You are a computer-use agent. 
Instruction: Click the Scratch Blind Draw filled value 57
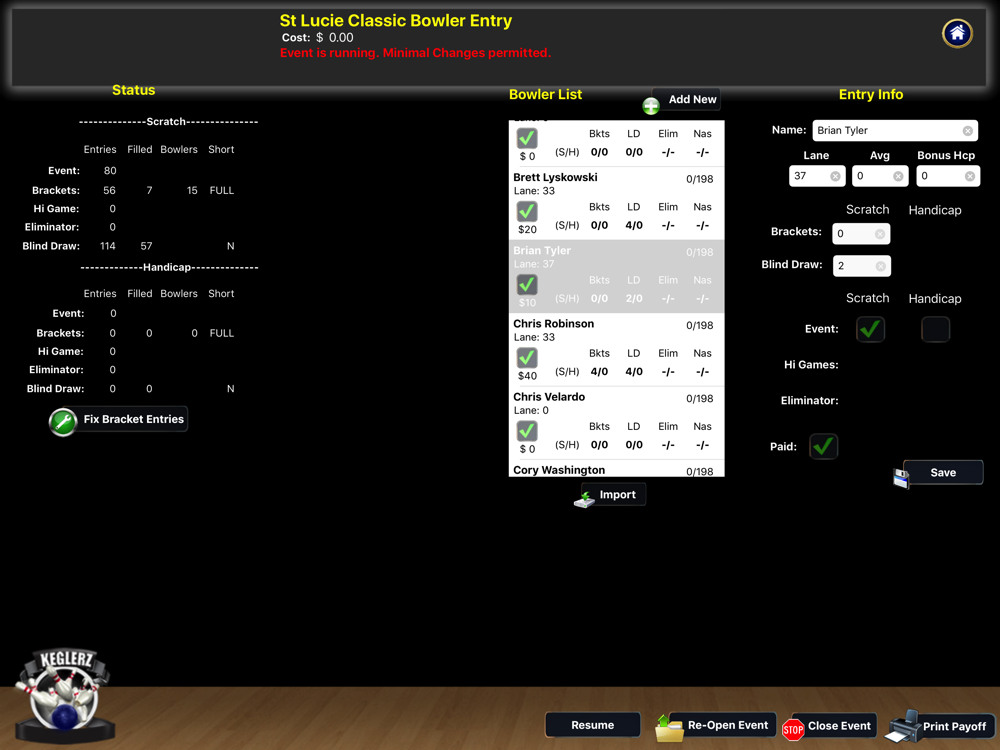tap(146, 246)
